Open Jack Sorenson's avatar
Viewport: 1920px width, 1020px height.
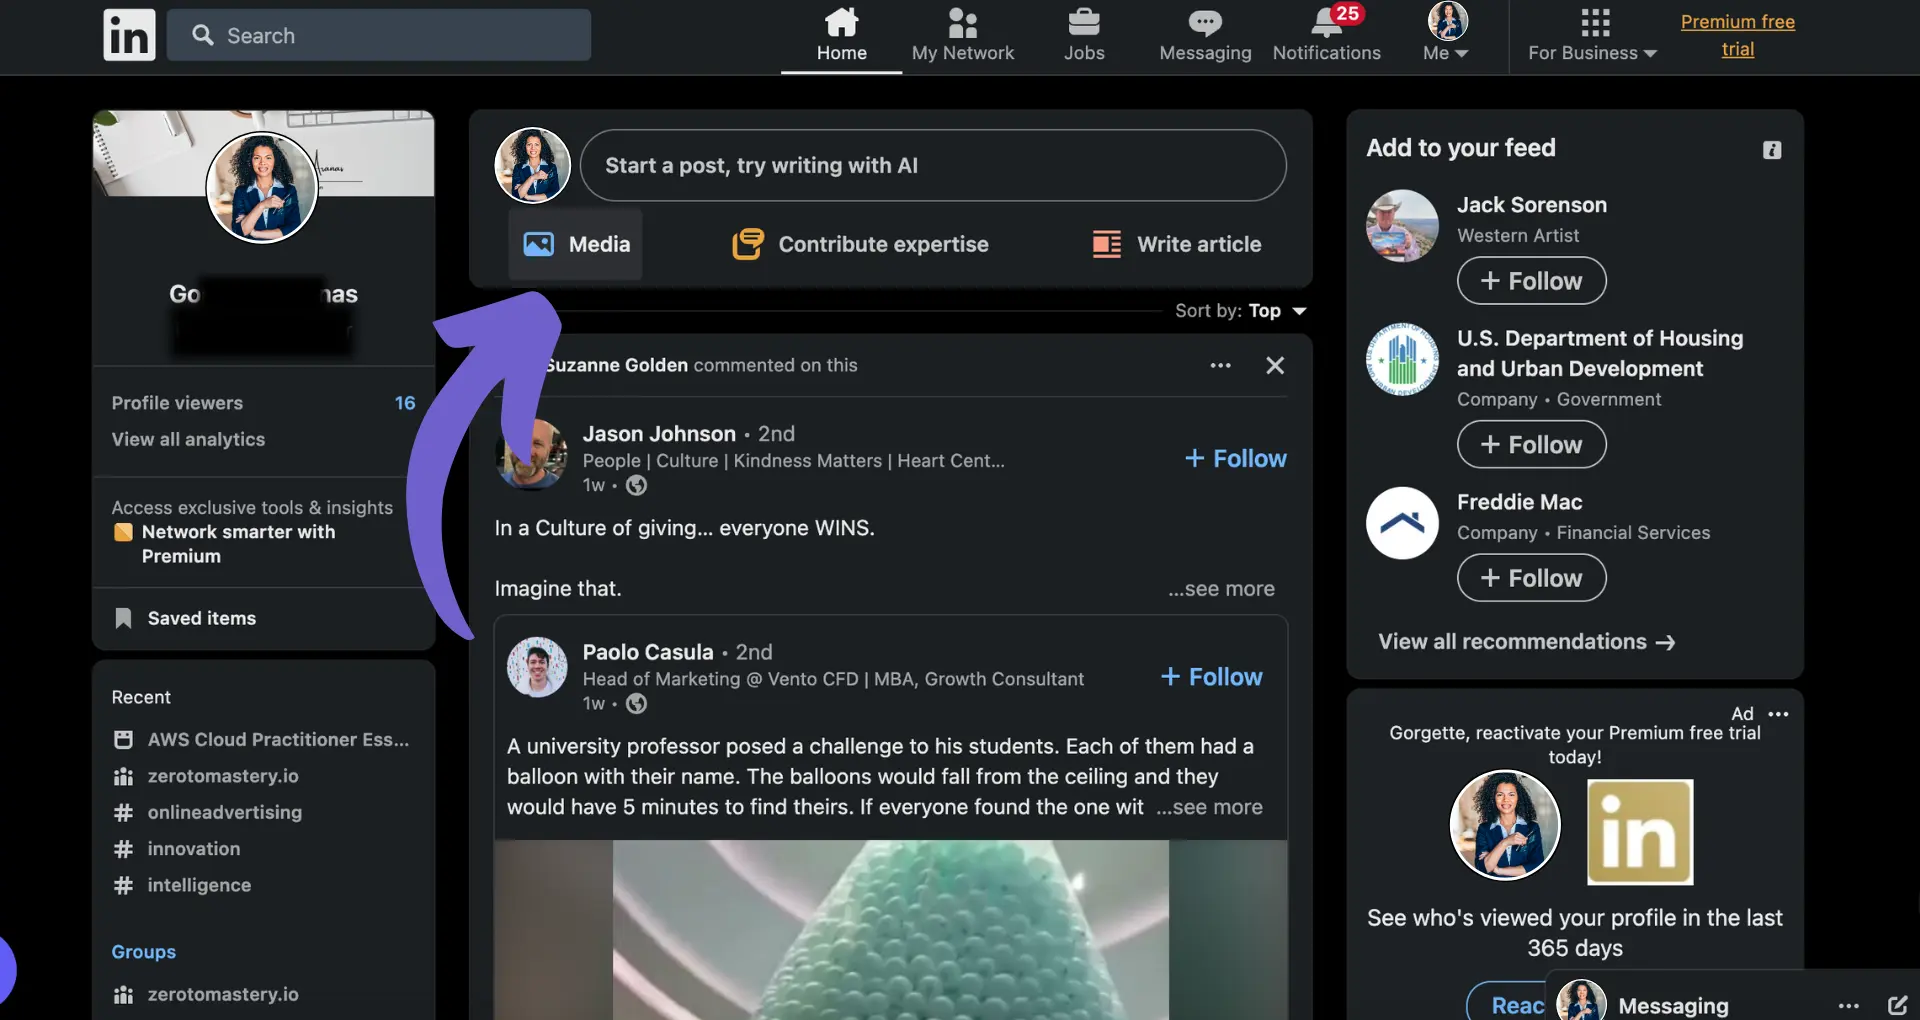pyautogui.click(x=1402, y=226)
